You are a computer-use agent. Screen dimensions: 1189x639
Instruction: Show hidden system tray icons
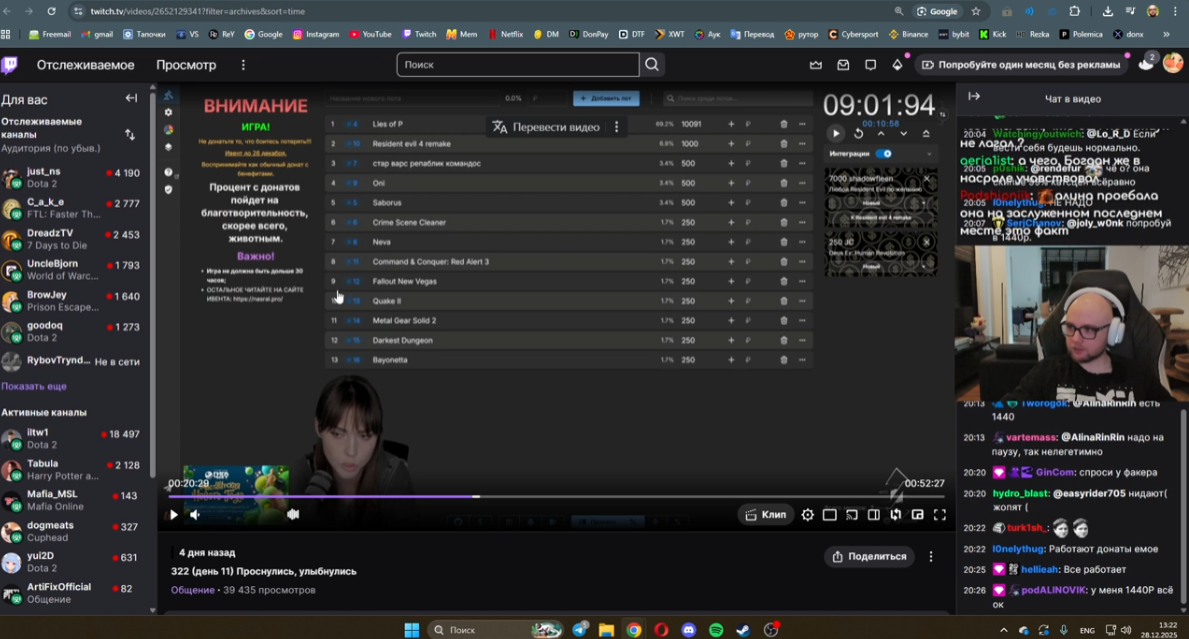(1003, 630)
